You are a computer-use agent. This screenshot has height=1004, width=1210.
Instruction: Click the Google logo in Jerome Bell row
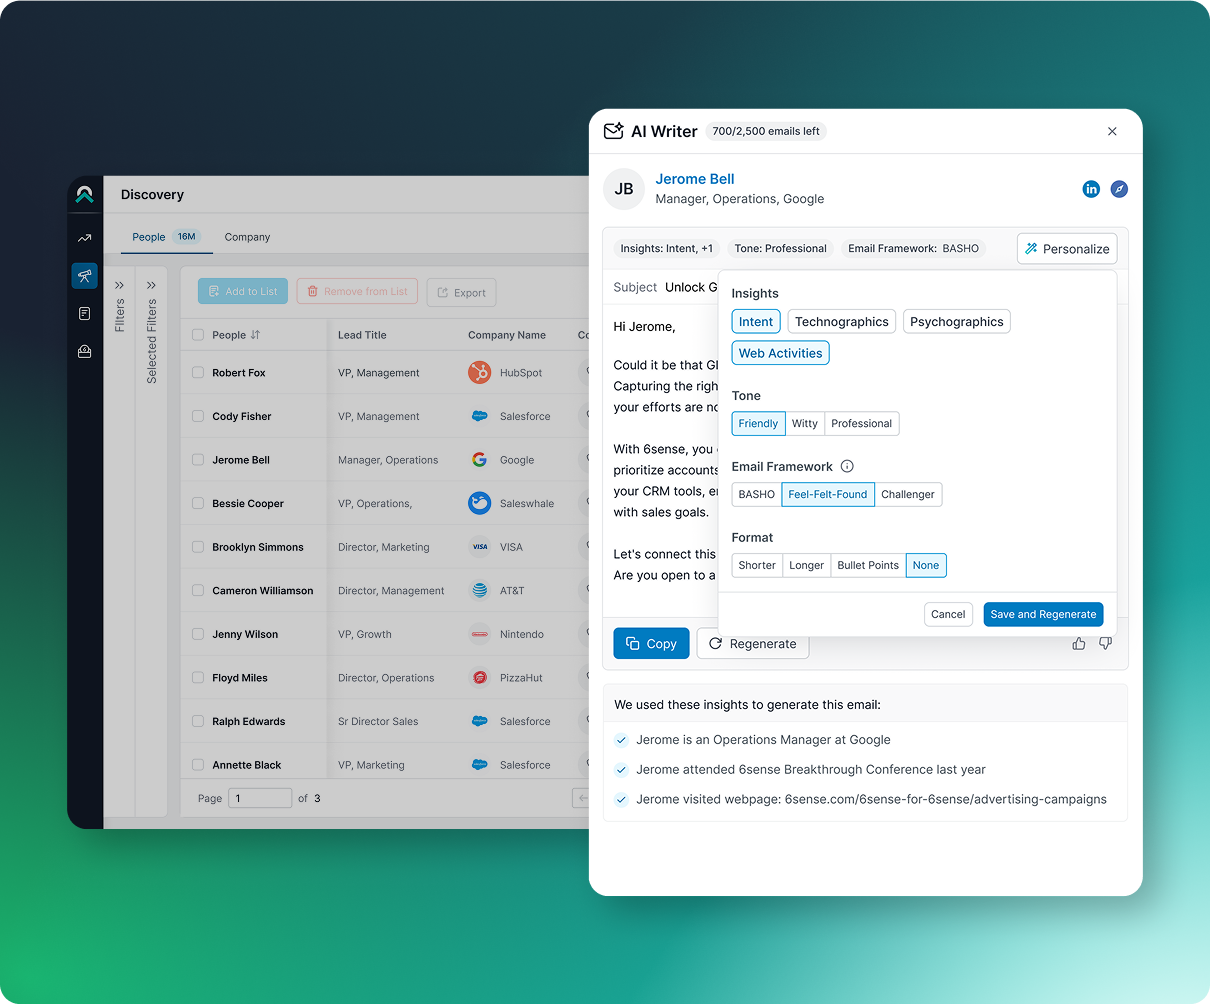pyautogui.click(x=480, y=460)
